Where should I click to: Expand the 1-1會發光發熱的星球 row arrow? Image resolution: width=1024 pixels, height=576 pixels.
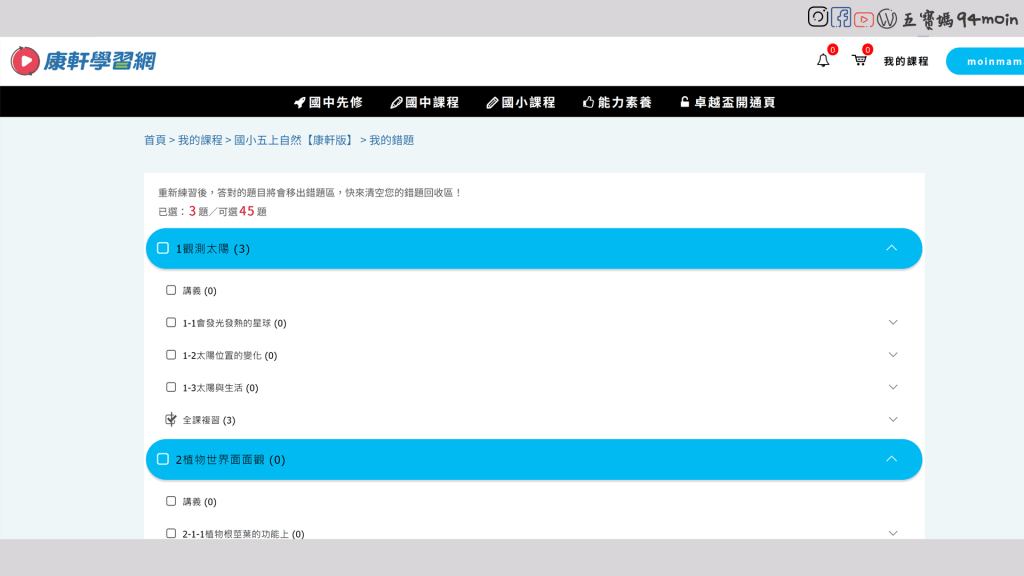(x=893, y=322)
